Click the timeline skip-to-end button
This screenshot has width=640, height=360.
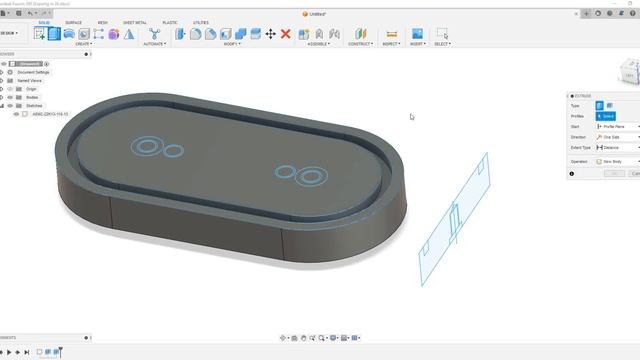pos(27,352)
